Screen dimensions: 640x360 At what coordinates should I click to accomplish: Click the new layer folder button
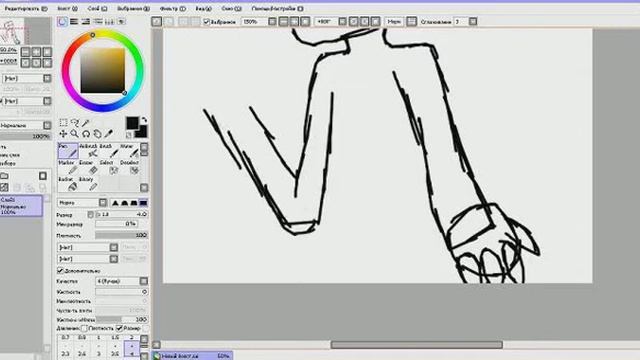pyautogui.click(x=4, y=176)
